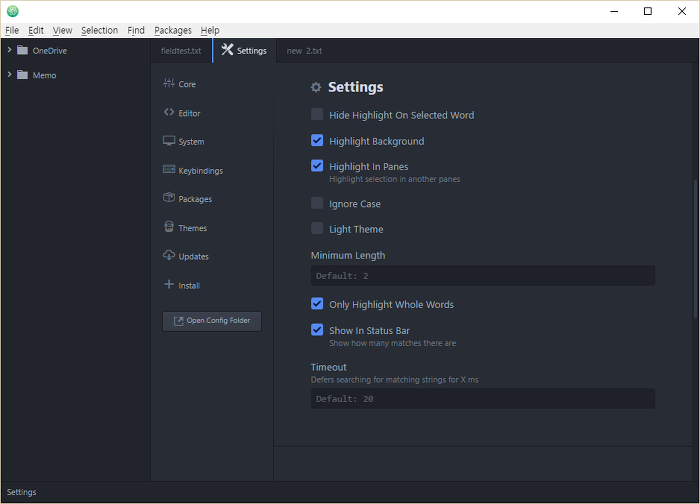Click the Core sliders icon
The height and width of the screenshot is (504, 700).
[x=169, y=83]
